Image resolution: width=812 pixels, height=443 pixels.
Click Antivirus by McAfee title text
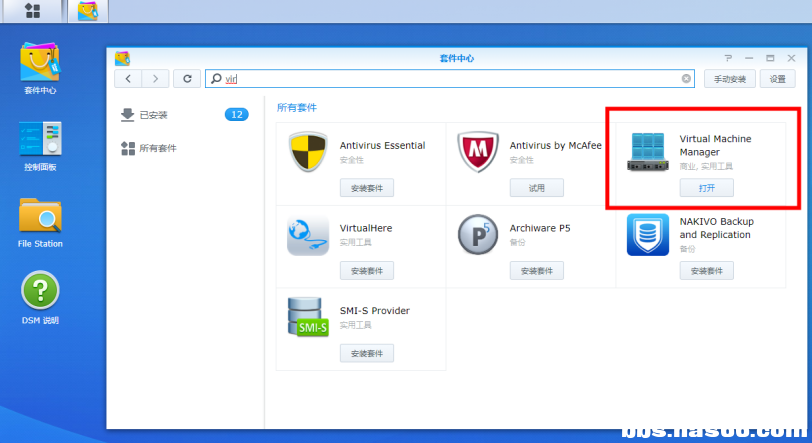tap(555, 146)
